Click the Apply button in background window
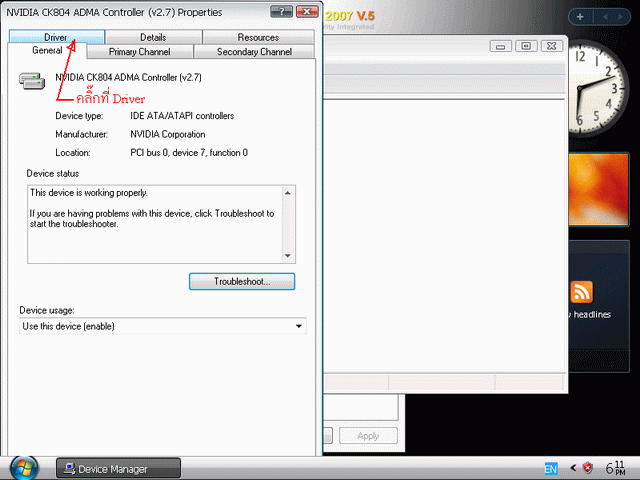Screen dimensions: 640x480 (x=368, y=436)
